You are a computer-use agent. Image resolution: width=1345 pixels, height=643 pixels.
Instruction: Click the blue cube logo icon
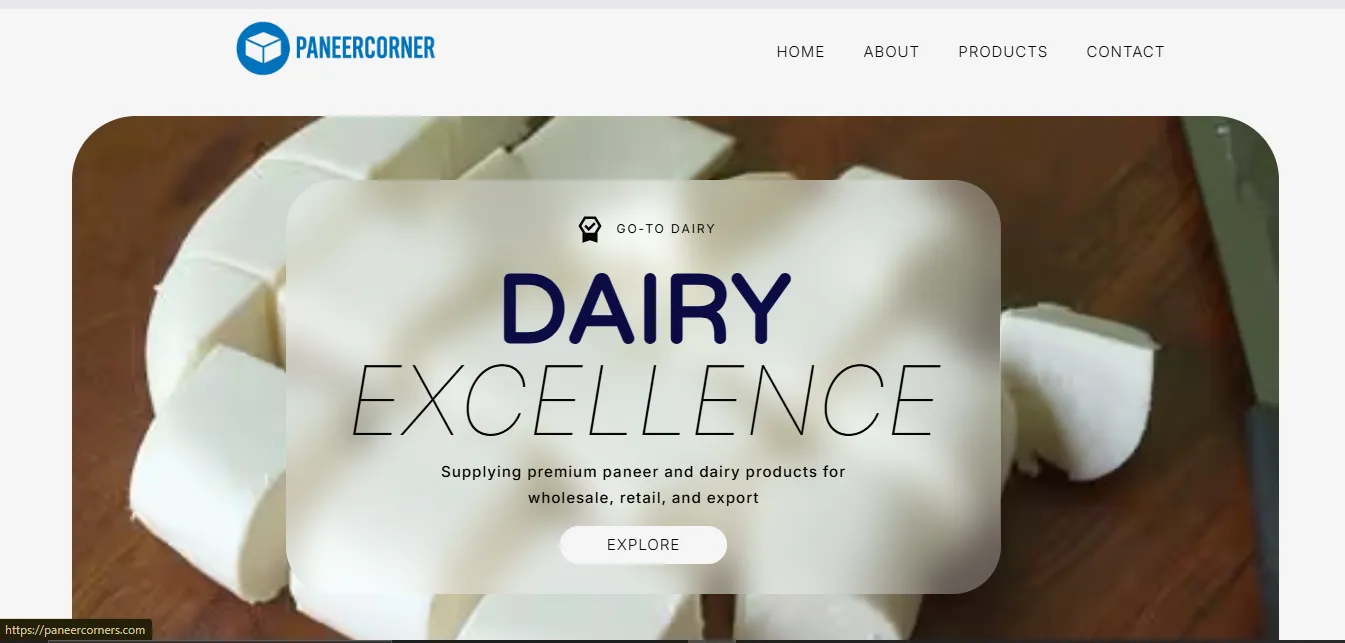(262, 48)
